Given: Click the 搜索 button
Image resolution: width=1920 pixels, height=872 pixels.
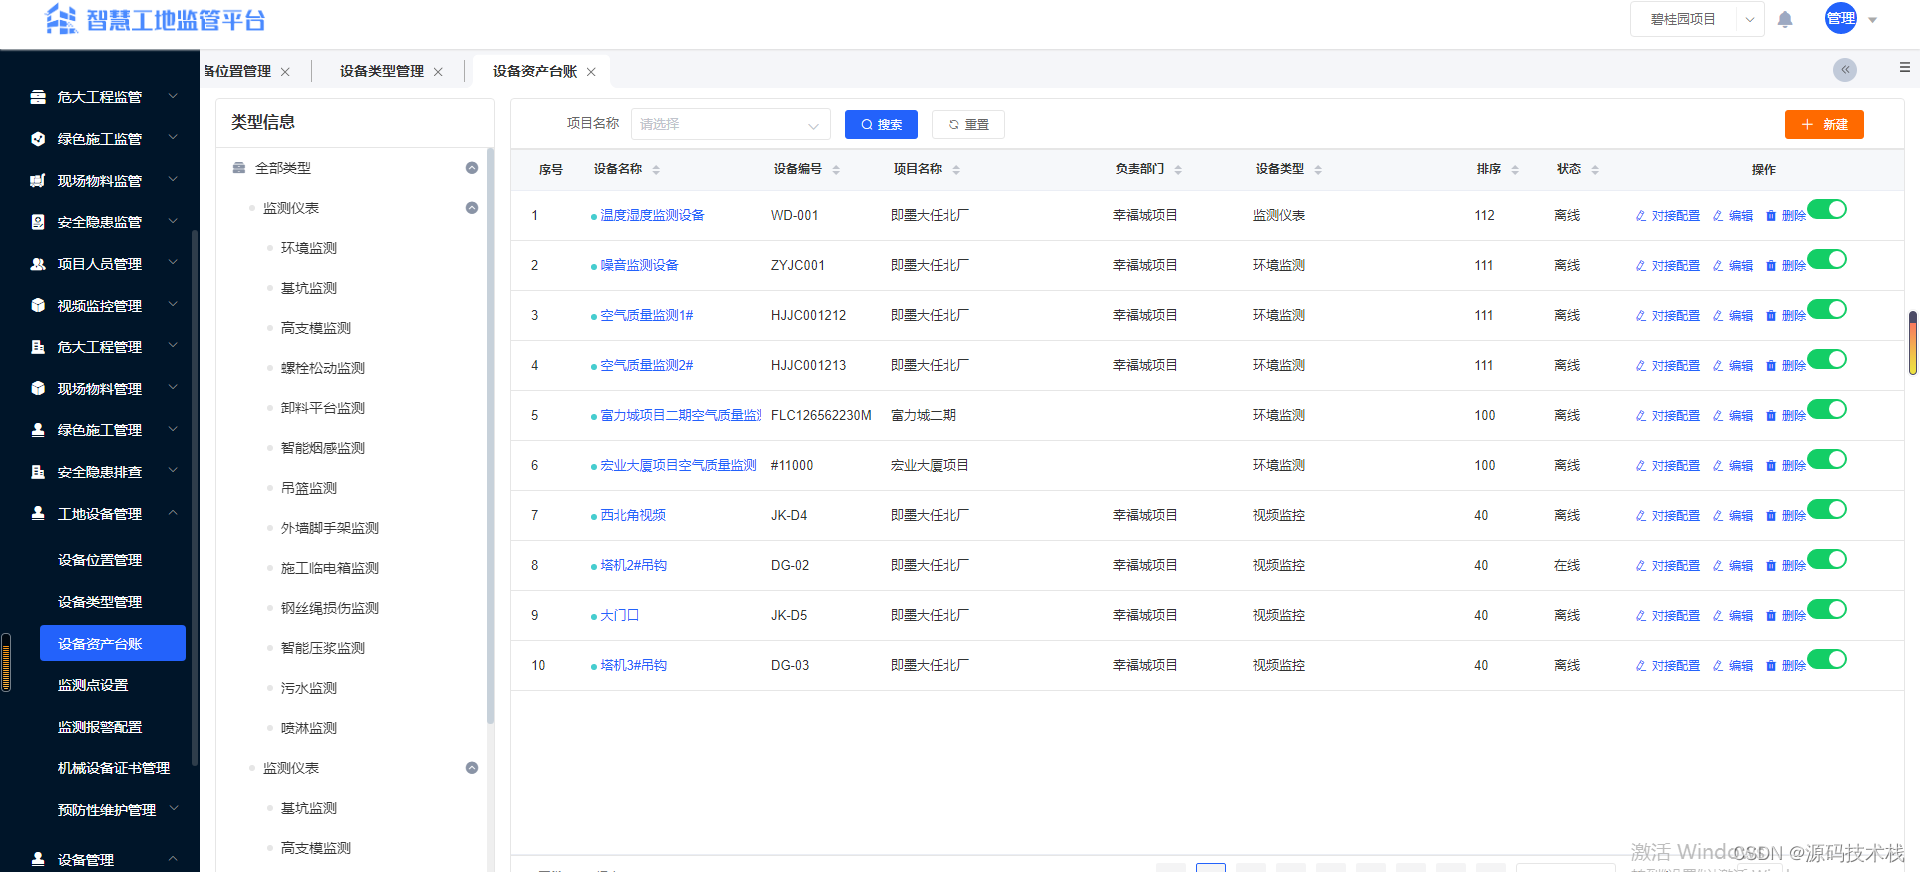Looking at the screenshot, I should [881, 124].
